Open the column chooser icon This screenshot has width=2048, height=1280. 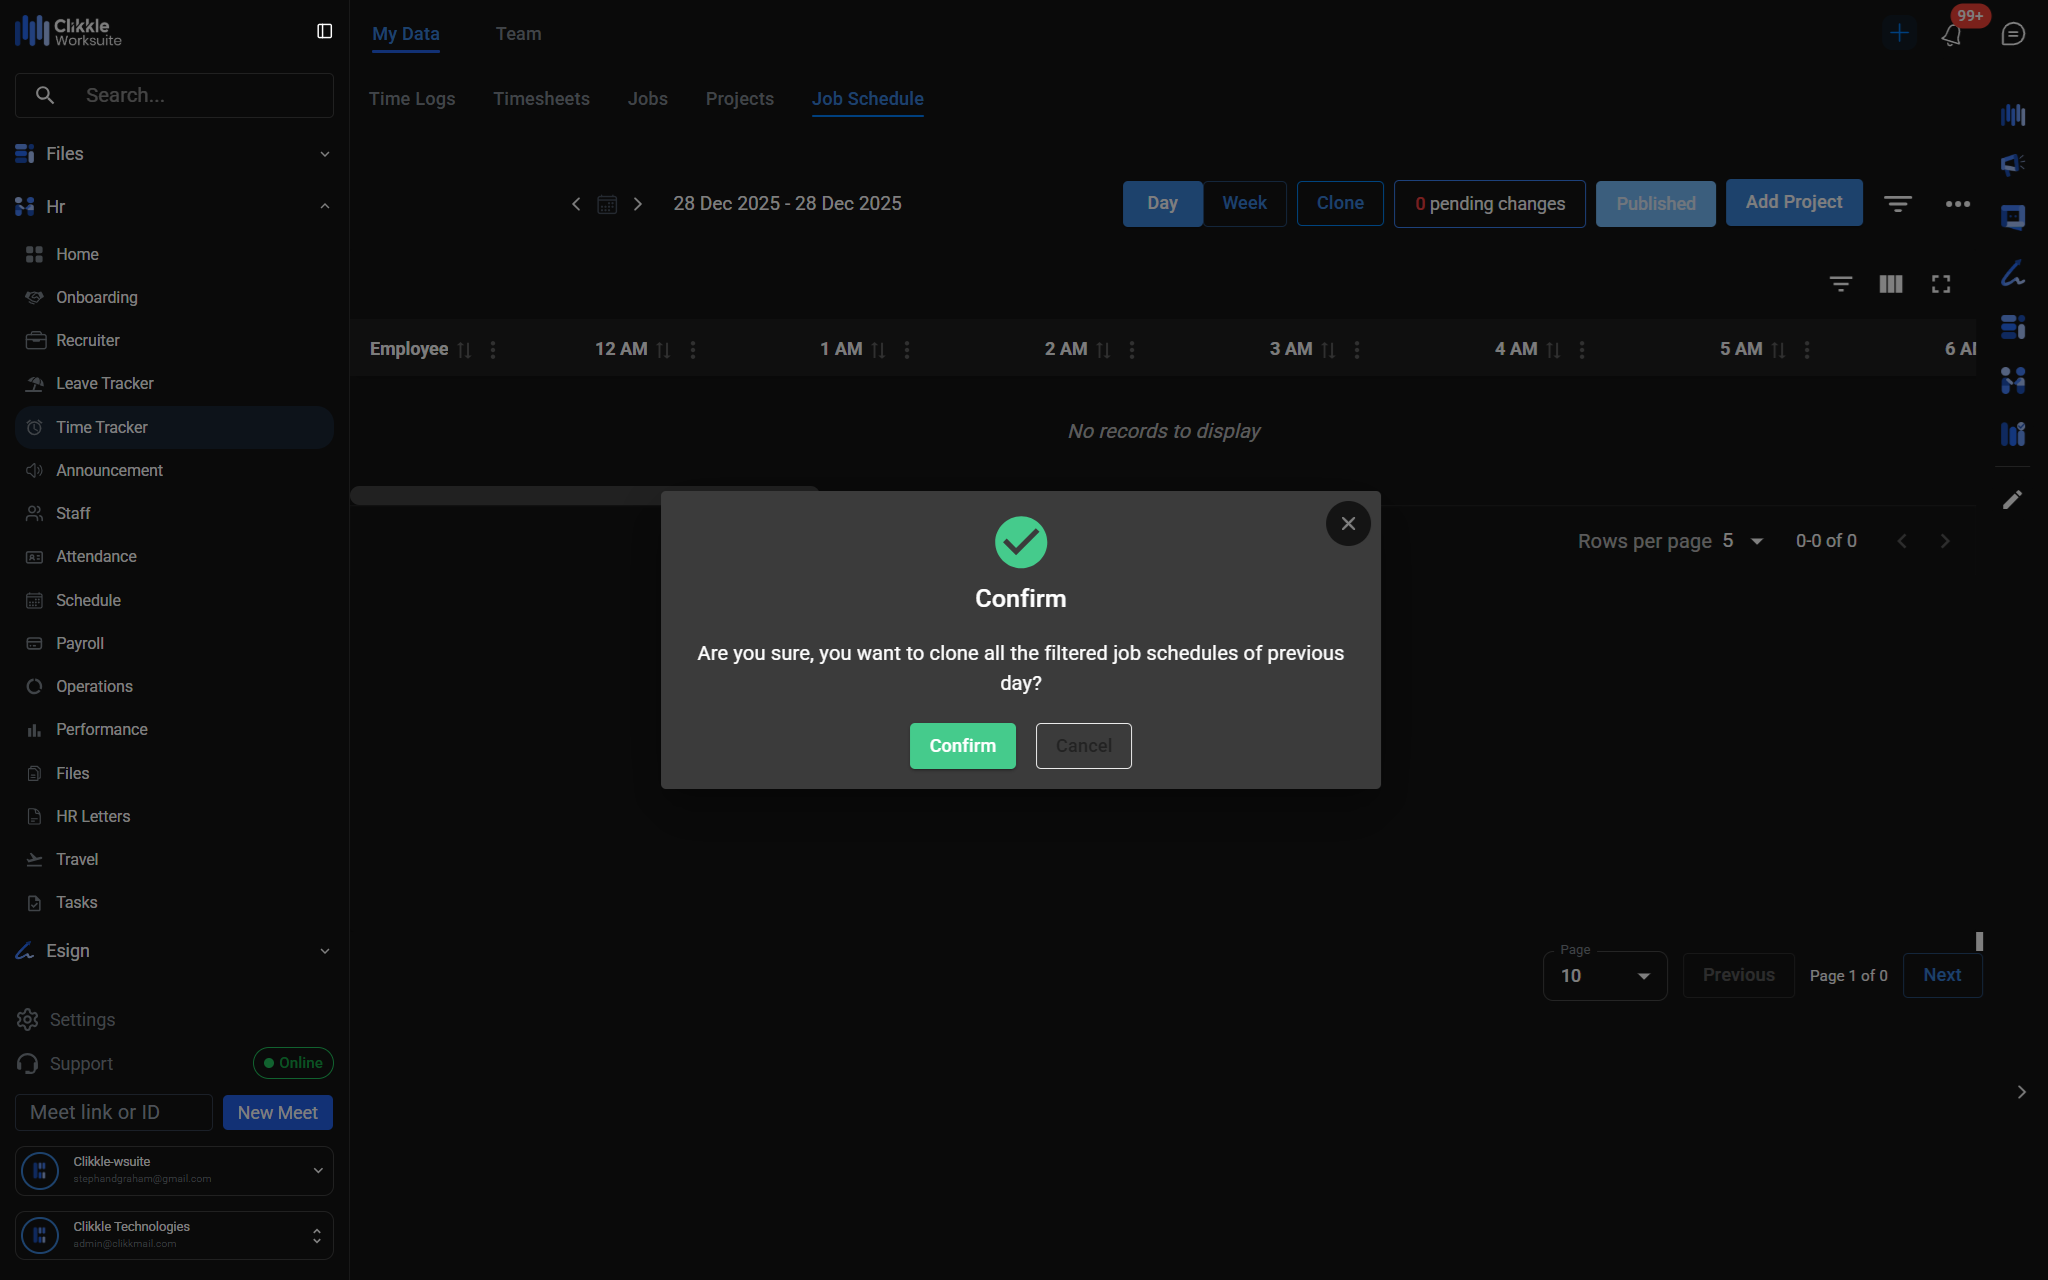pyautogui.click(x=1890, y=284)
